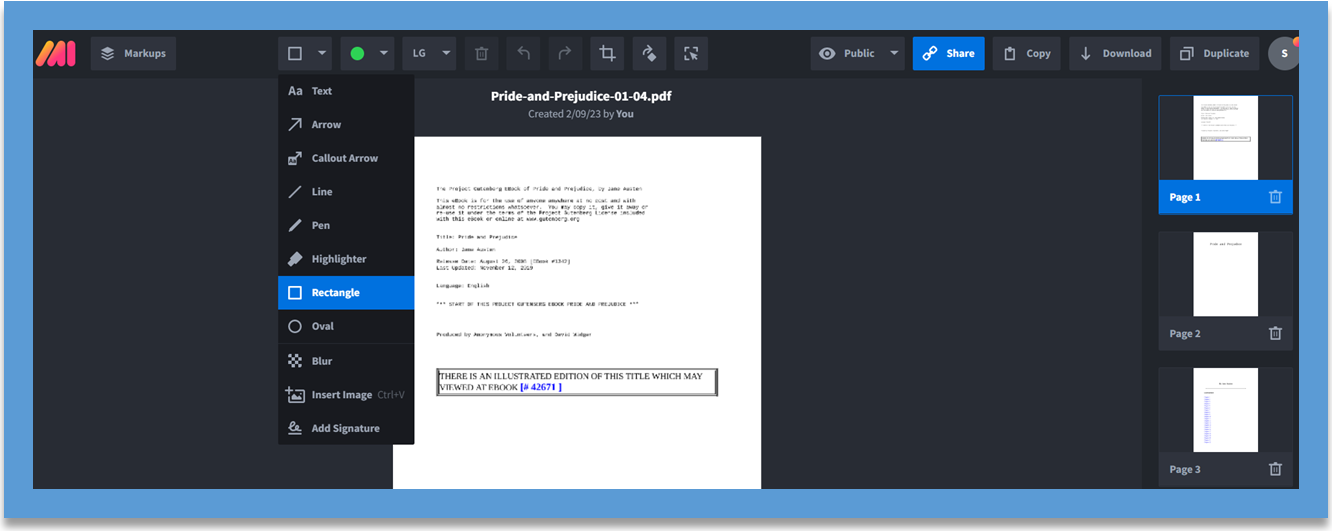The image size is (1332, 531).
Task: Expand the LG size dropdown arrow
Action: [446, 54]
